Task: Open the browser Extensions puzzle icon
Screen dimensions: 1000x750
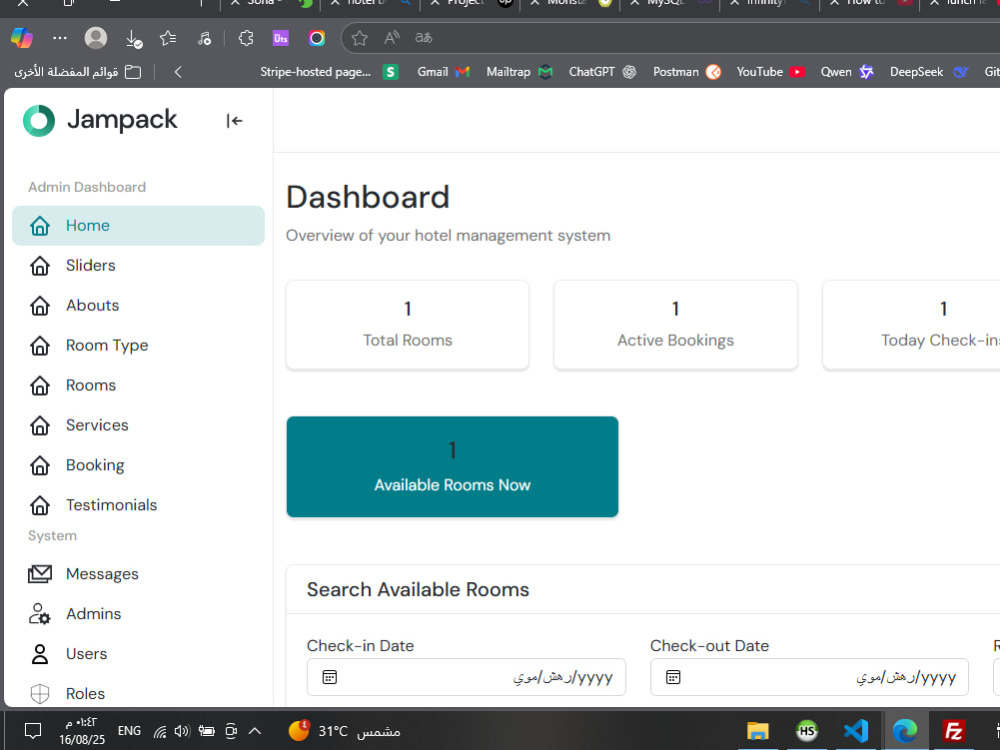Action: point(246,38)
